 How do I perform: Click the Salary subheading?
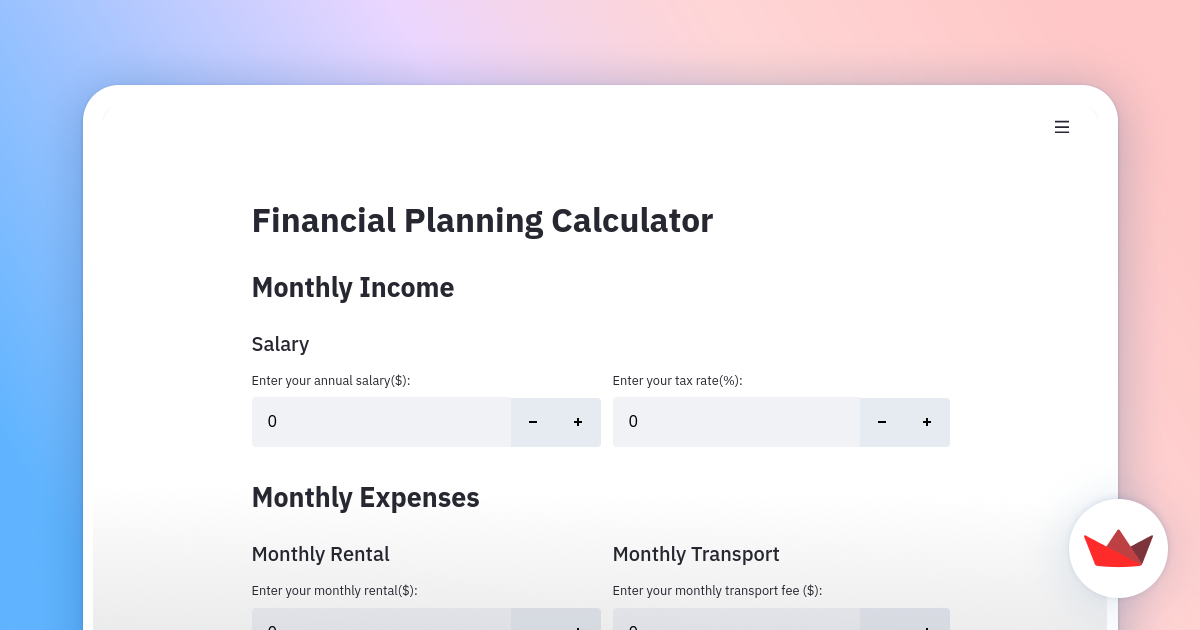280,344
